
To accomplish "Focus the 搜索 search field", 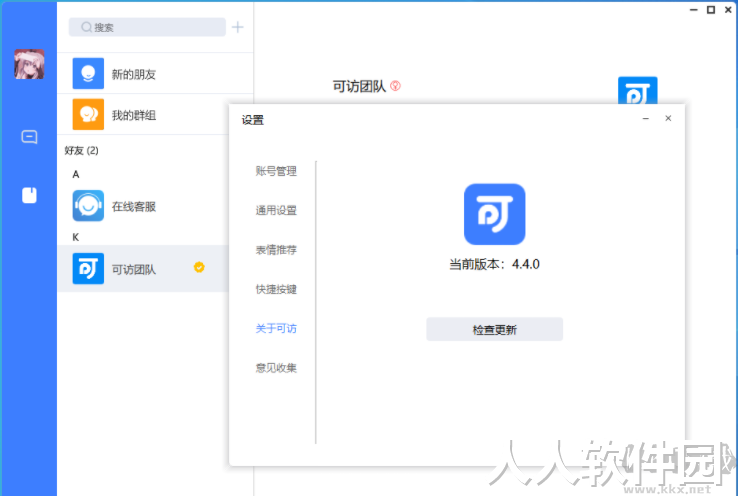I will (x=147, y=27).
